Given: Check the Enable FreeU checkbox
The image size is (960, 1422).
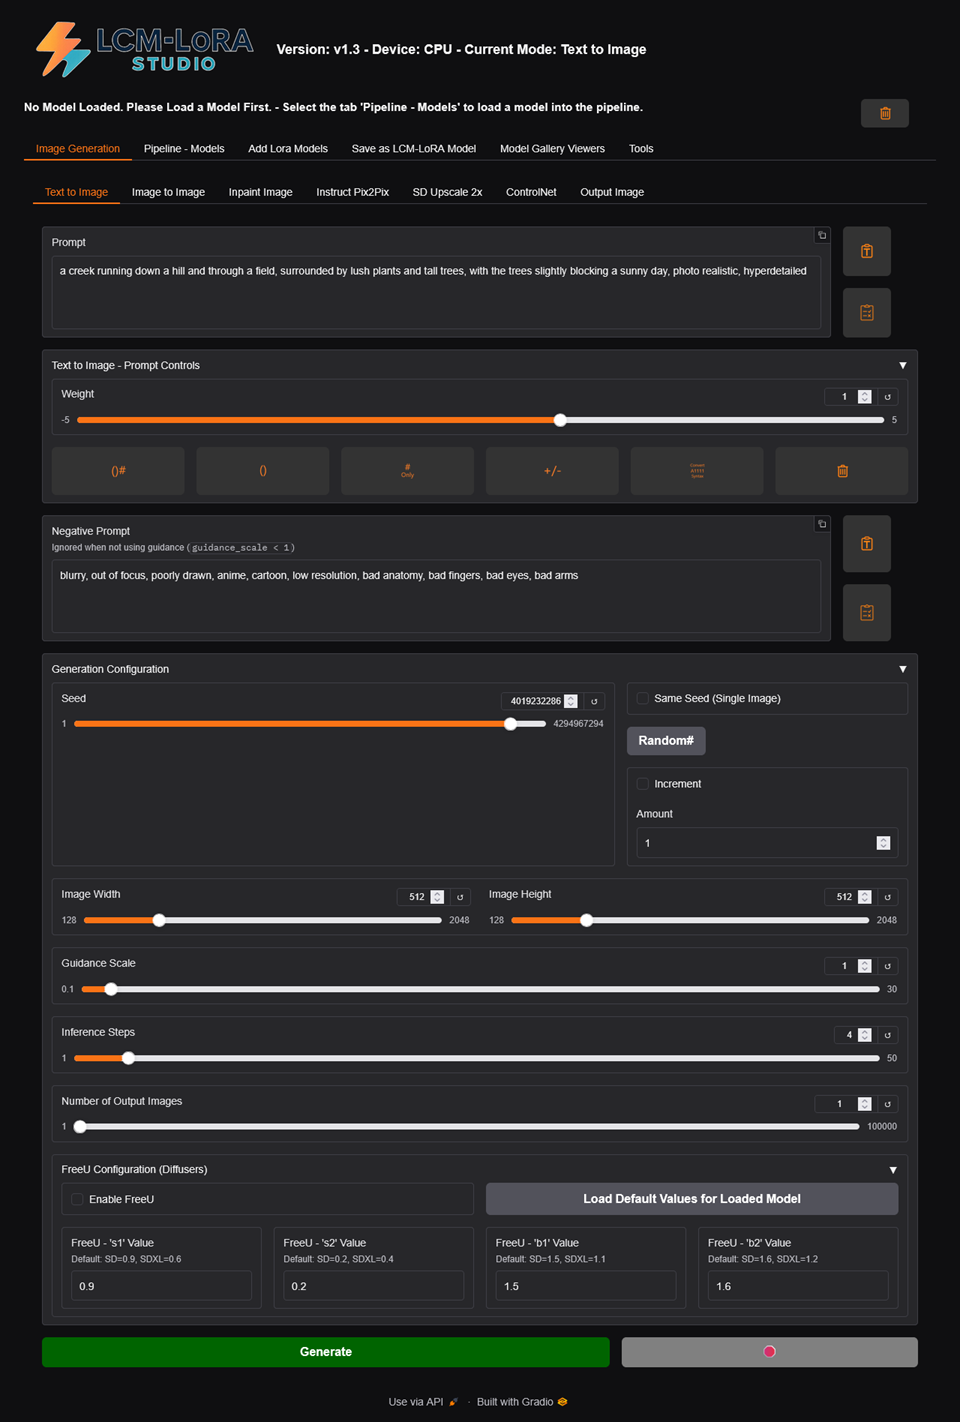Looking at the screenshot, I should [77, 1199].
